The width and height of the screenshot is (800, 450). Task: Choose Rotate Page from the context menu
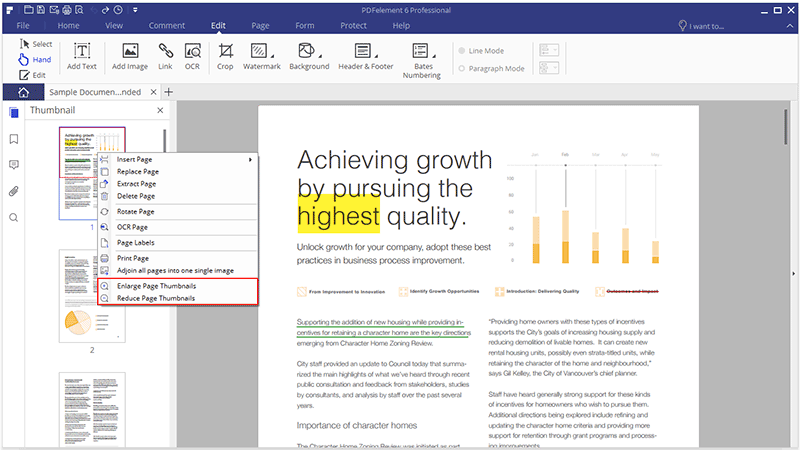pyautogui.click(x=178, y=211)
